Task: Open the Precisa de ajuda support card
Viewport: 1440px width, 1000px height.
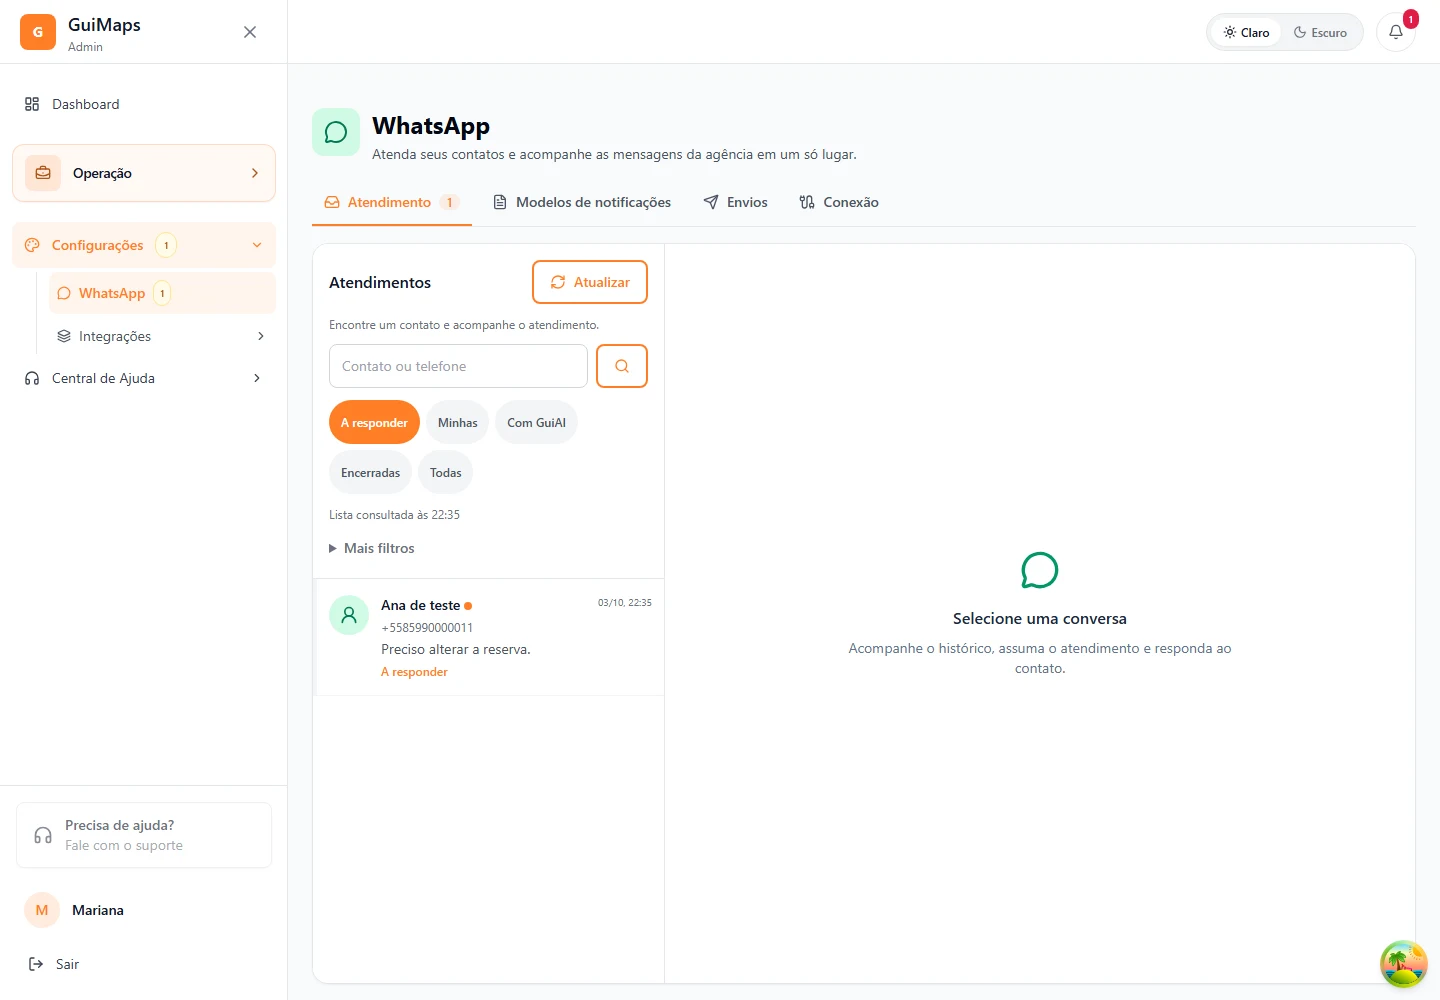Action: tap(144, 835)
